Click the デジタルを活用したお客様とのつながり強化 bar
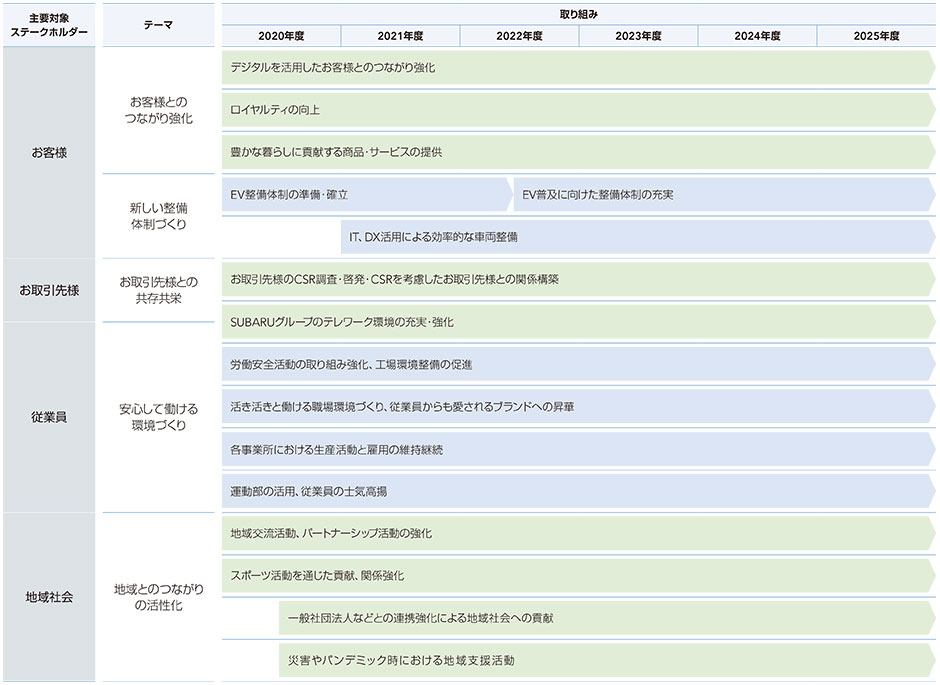940x685 pixels. pyautogui.click(x=579, y=68)
